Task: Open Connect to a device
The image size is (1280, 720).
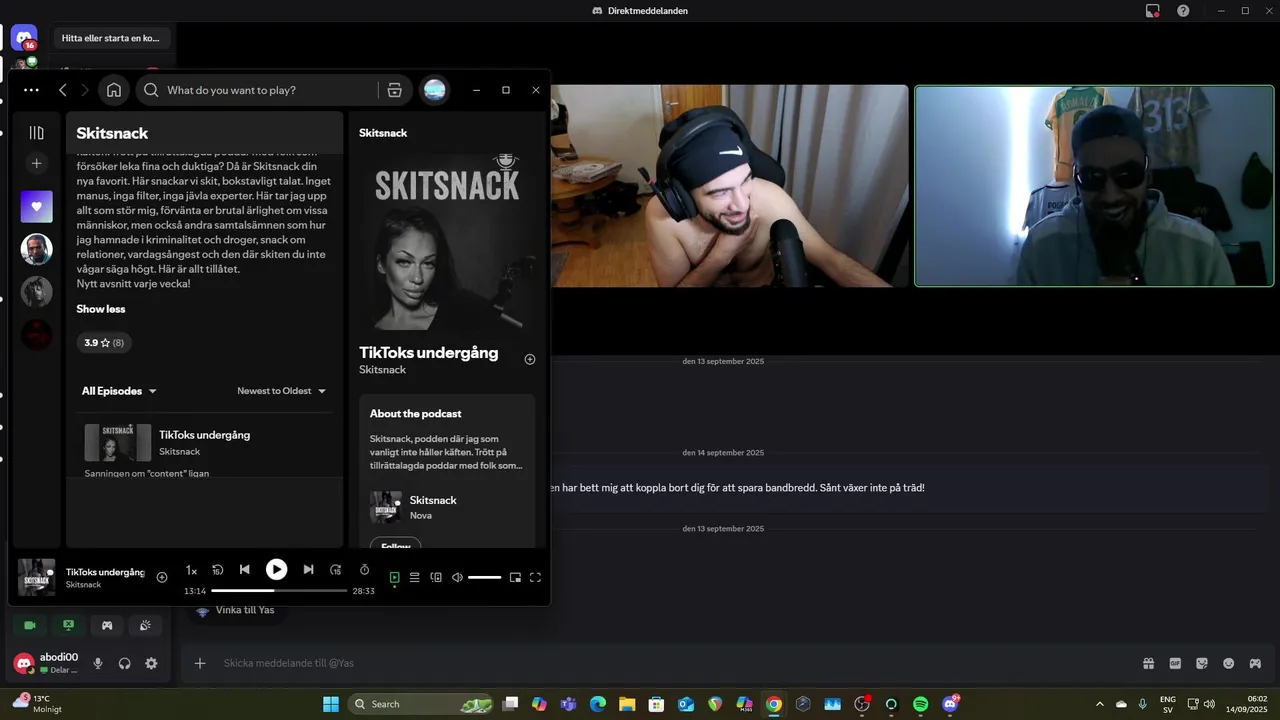Action: (x=436, y=577)
